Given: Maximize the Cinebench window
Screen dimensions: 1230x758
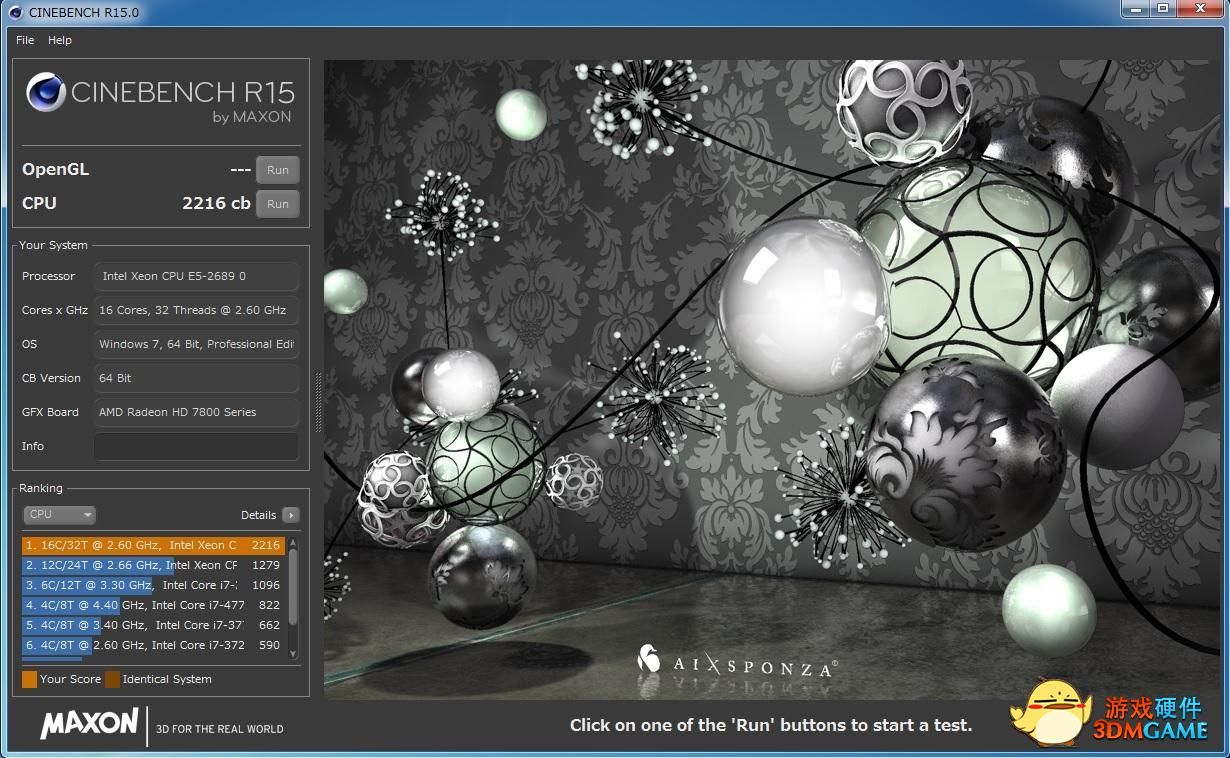Looking at the screenshot, I should [x=1162, y=9].
